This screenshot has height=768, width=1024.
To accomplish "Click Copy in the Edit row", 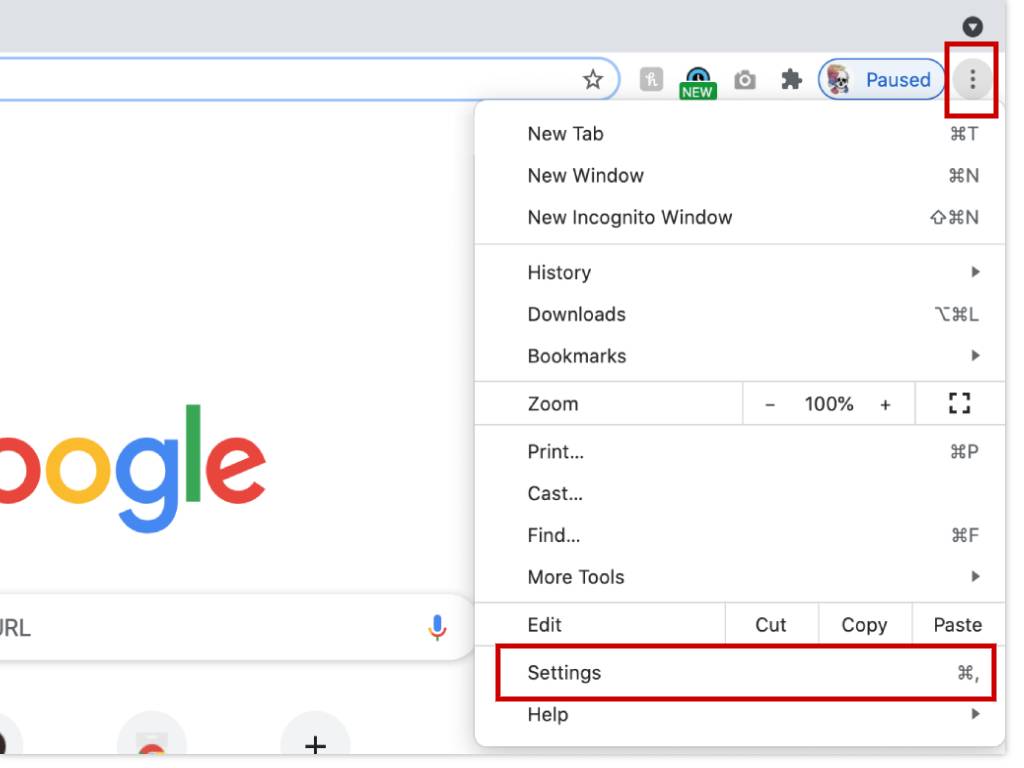I will [x=864, y=625].
